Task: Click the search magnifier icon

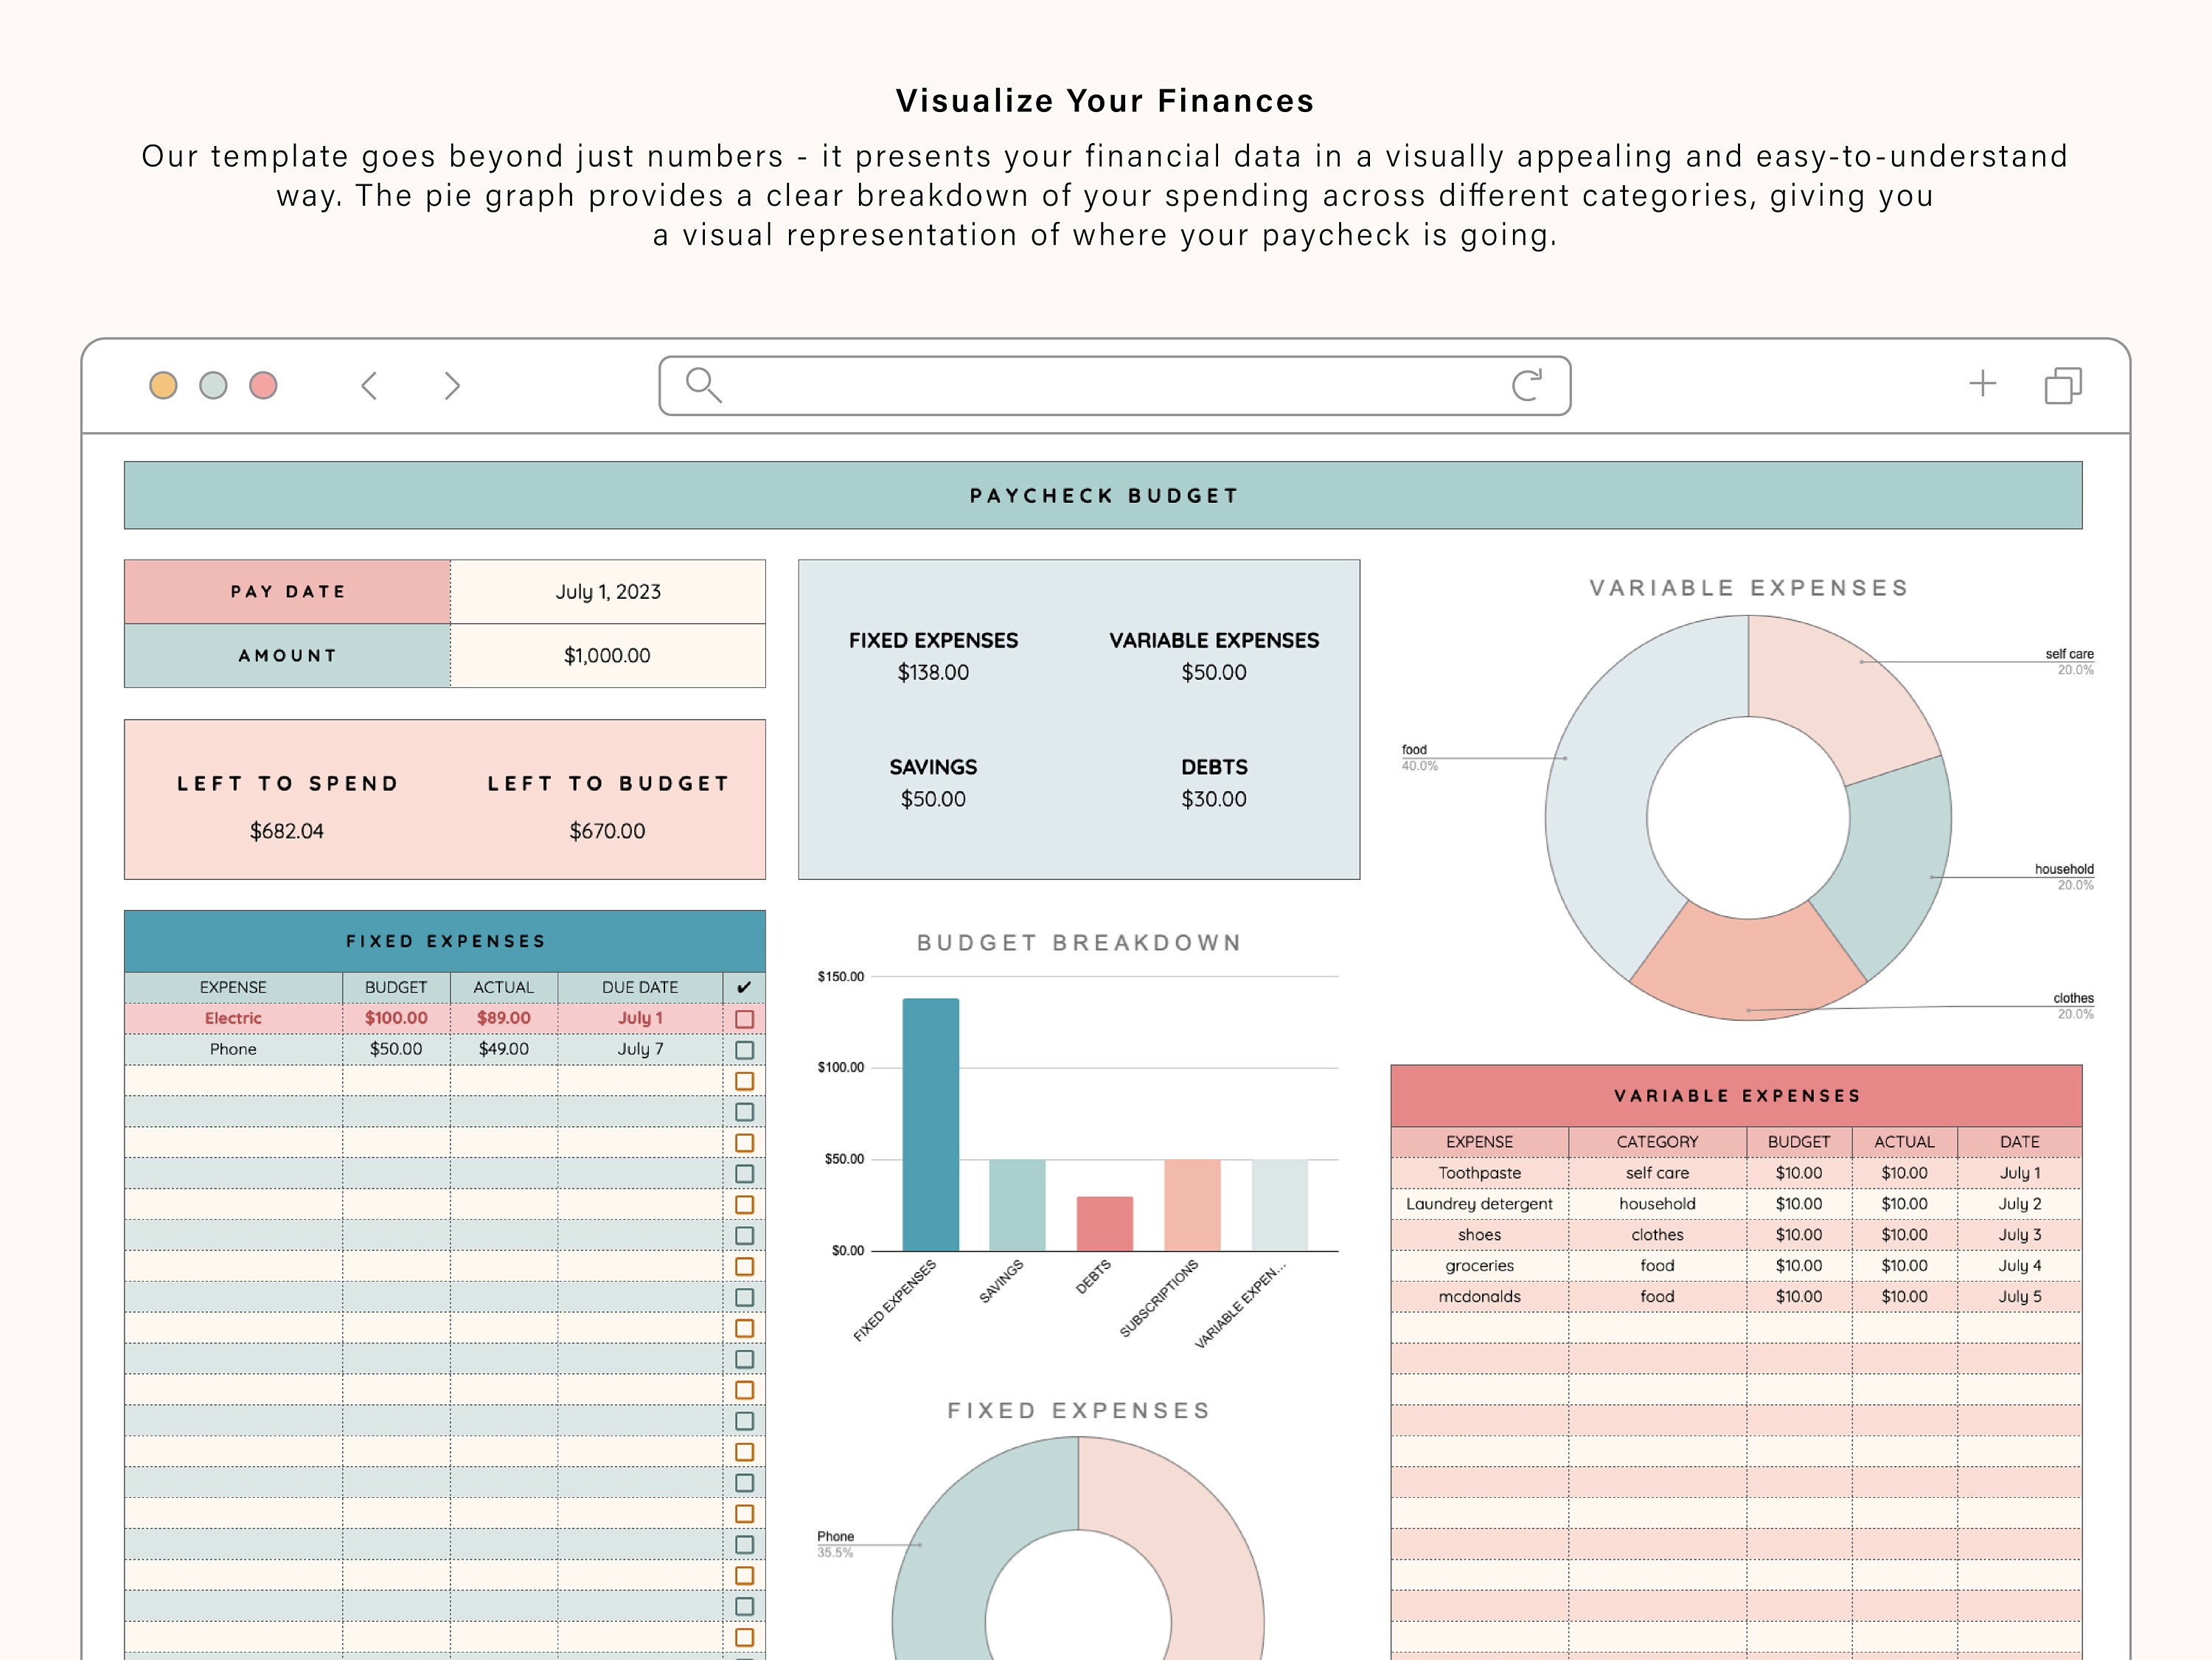Action: tap(701, 386)
